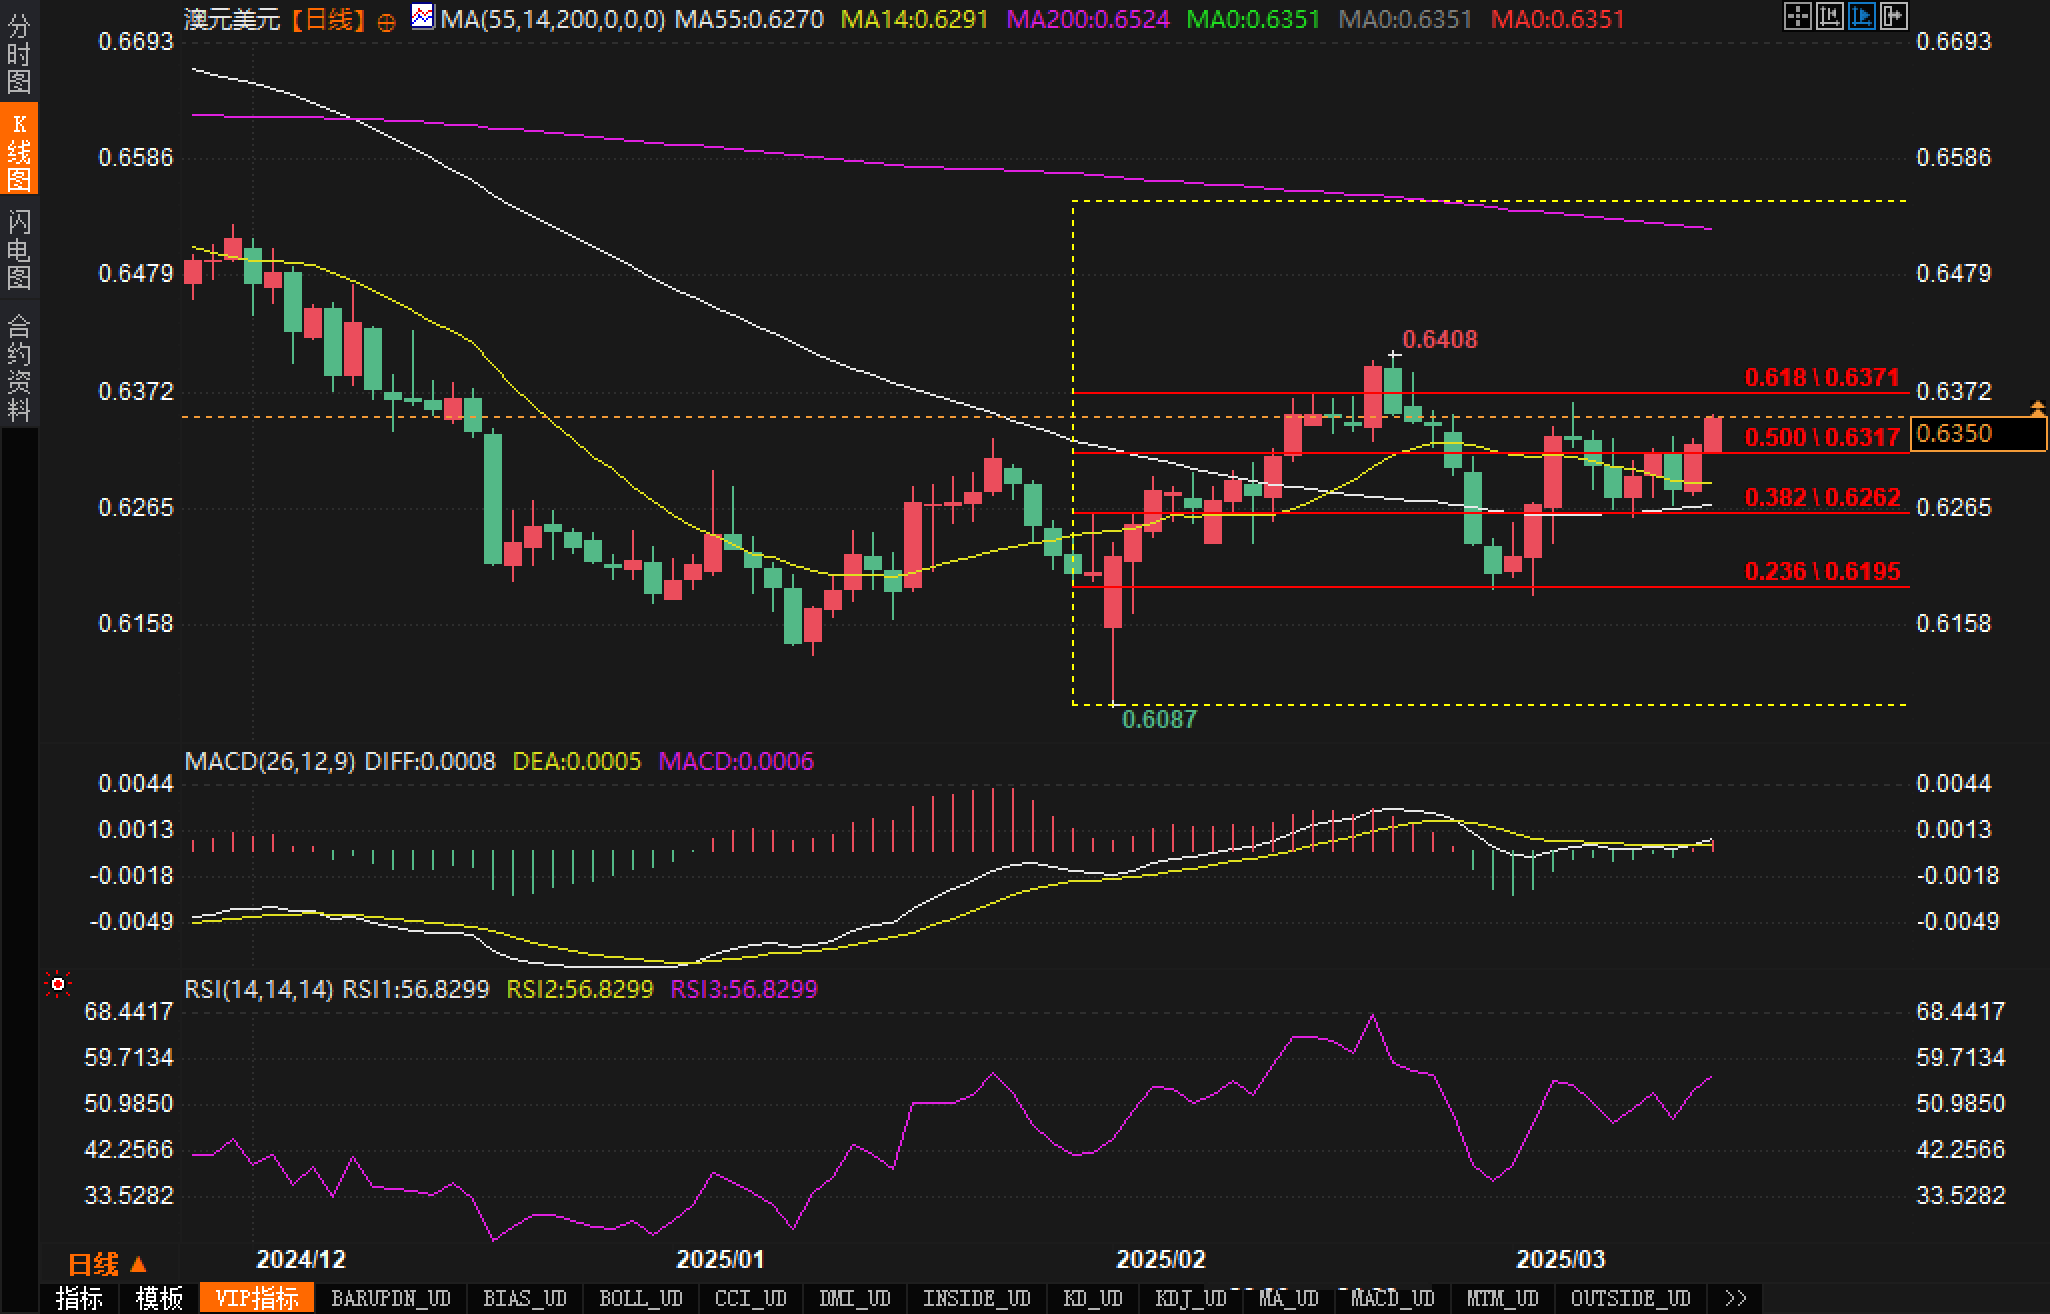2050x1314 pixels.
Task: Click the circled plus icon beside 日线 title
Action: click(386, 22)
